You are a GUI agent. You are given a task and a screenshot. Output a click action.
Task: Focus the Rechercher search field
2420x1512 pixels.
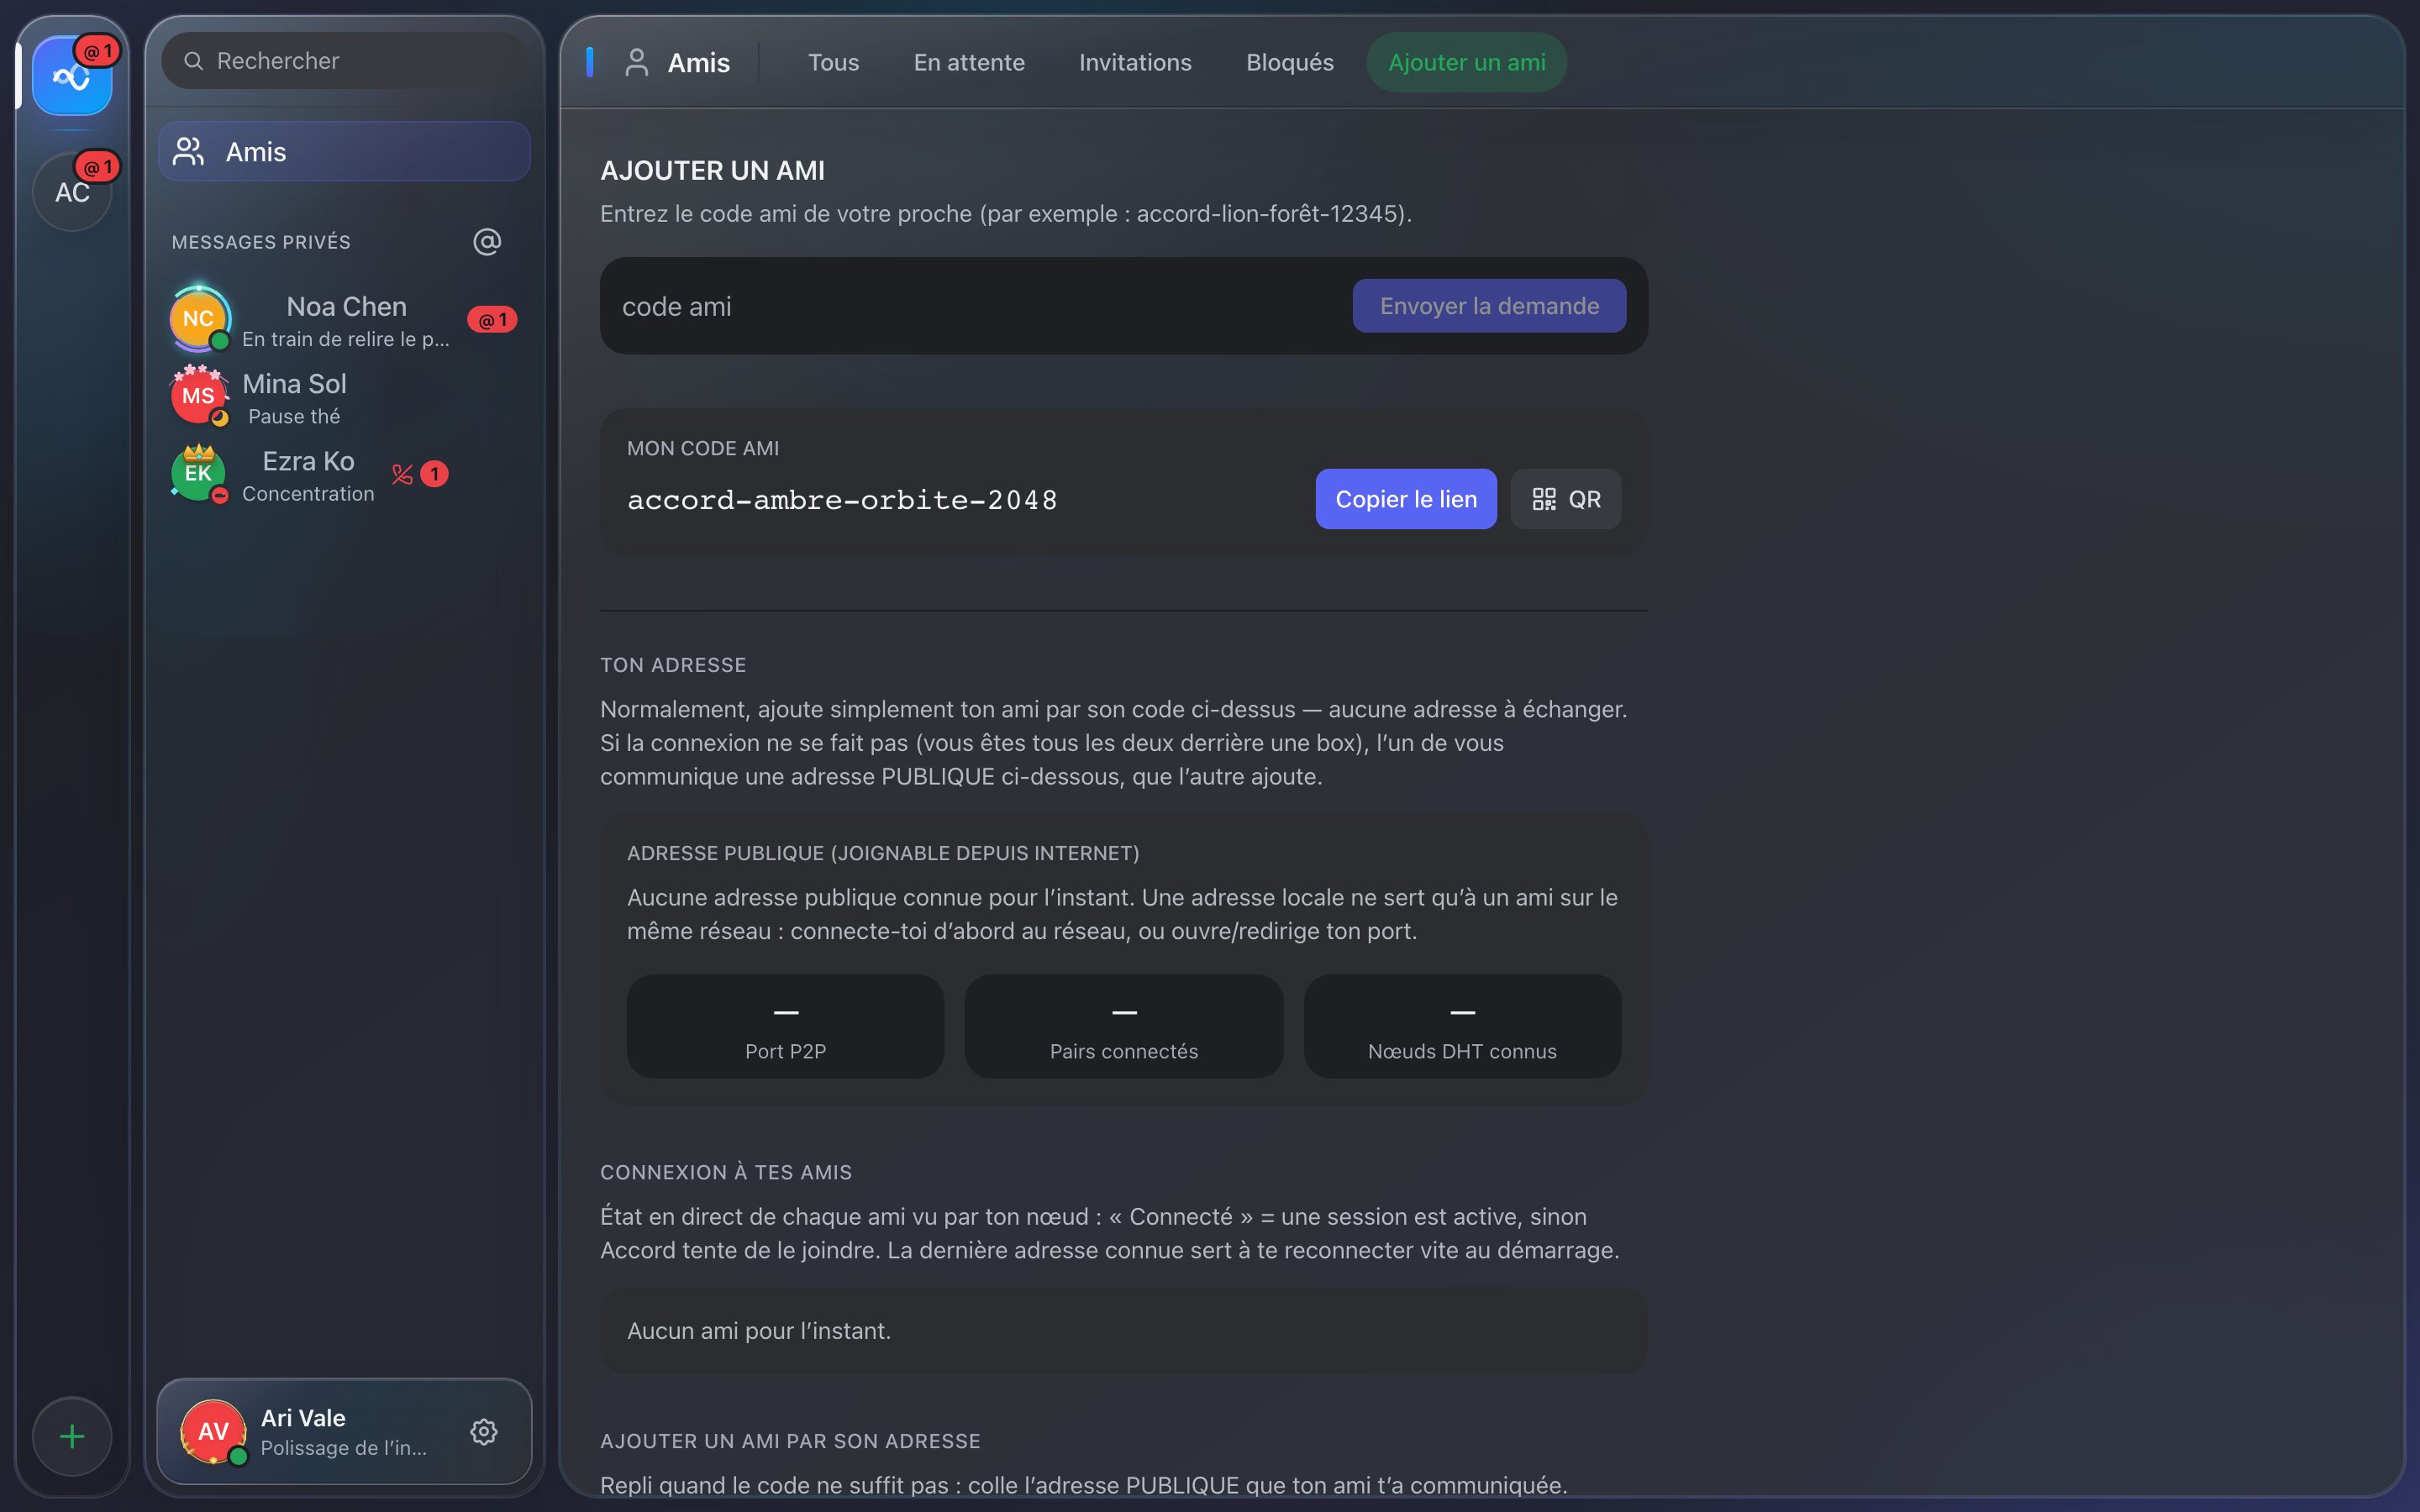click(344, 61)
